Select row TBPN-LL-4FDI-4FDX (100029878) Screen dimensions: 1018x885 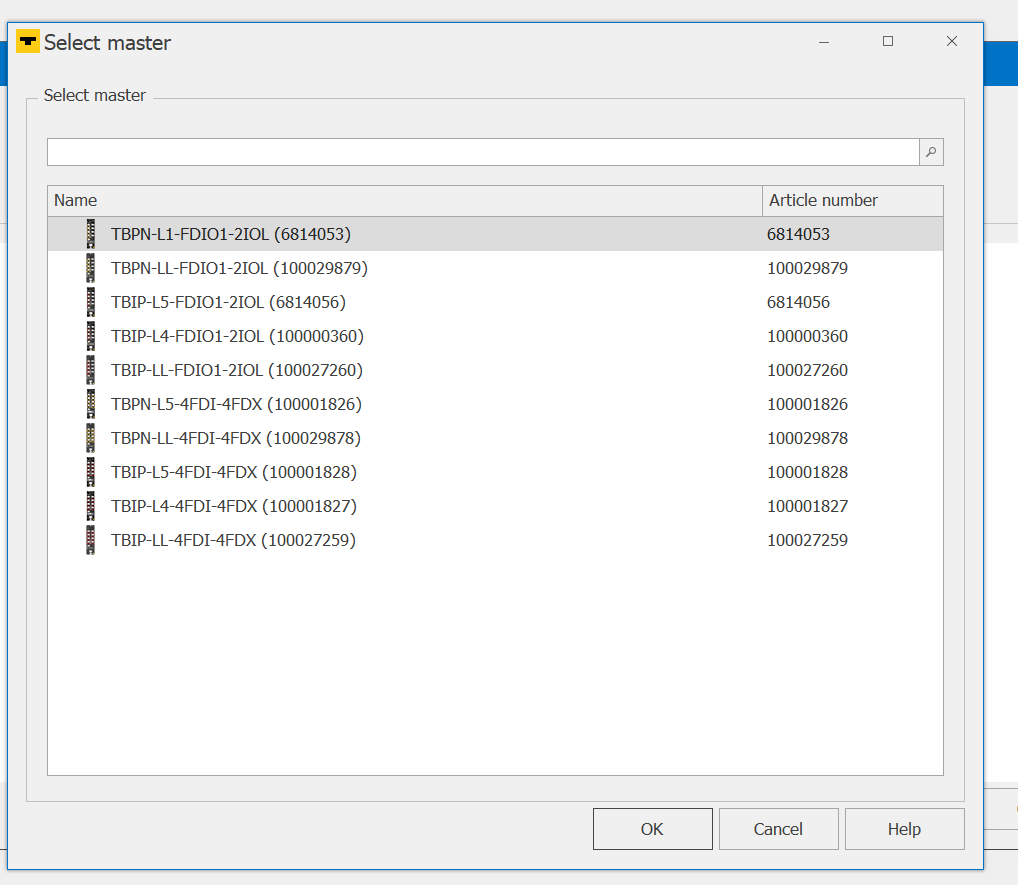click(495, 438)
